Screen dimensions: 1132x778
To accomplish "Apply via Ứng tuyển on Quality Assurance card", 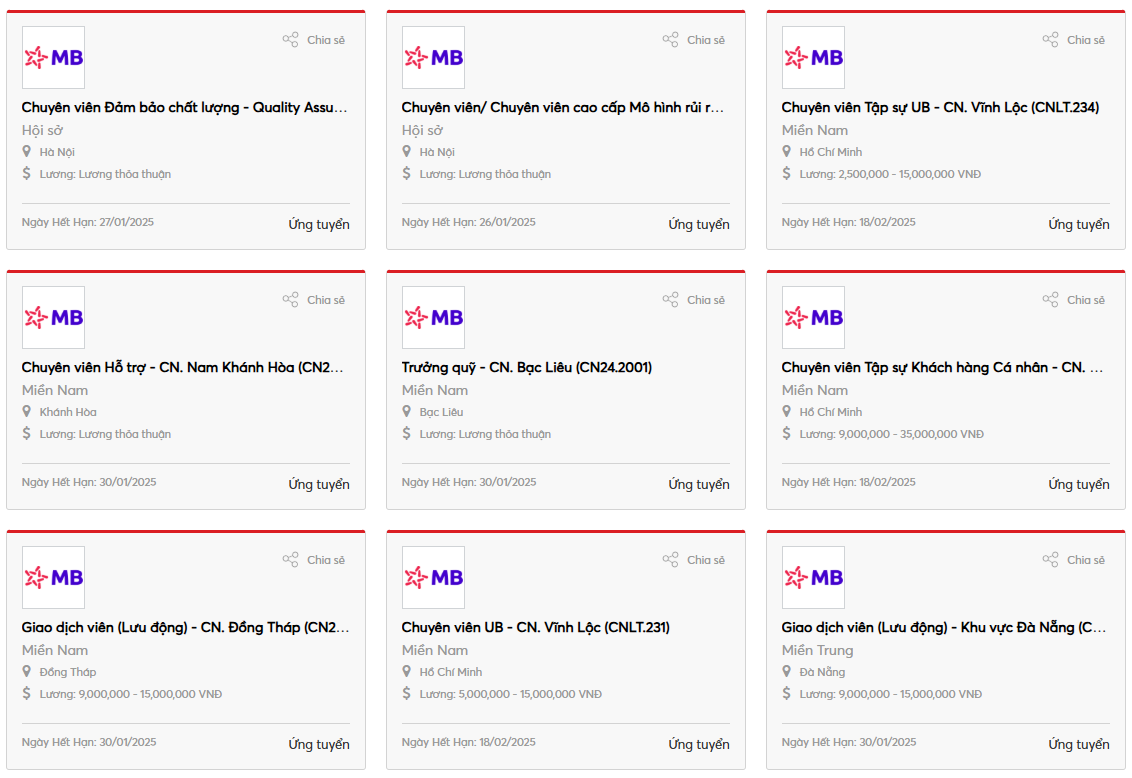I will pos(319,224).
